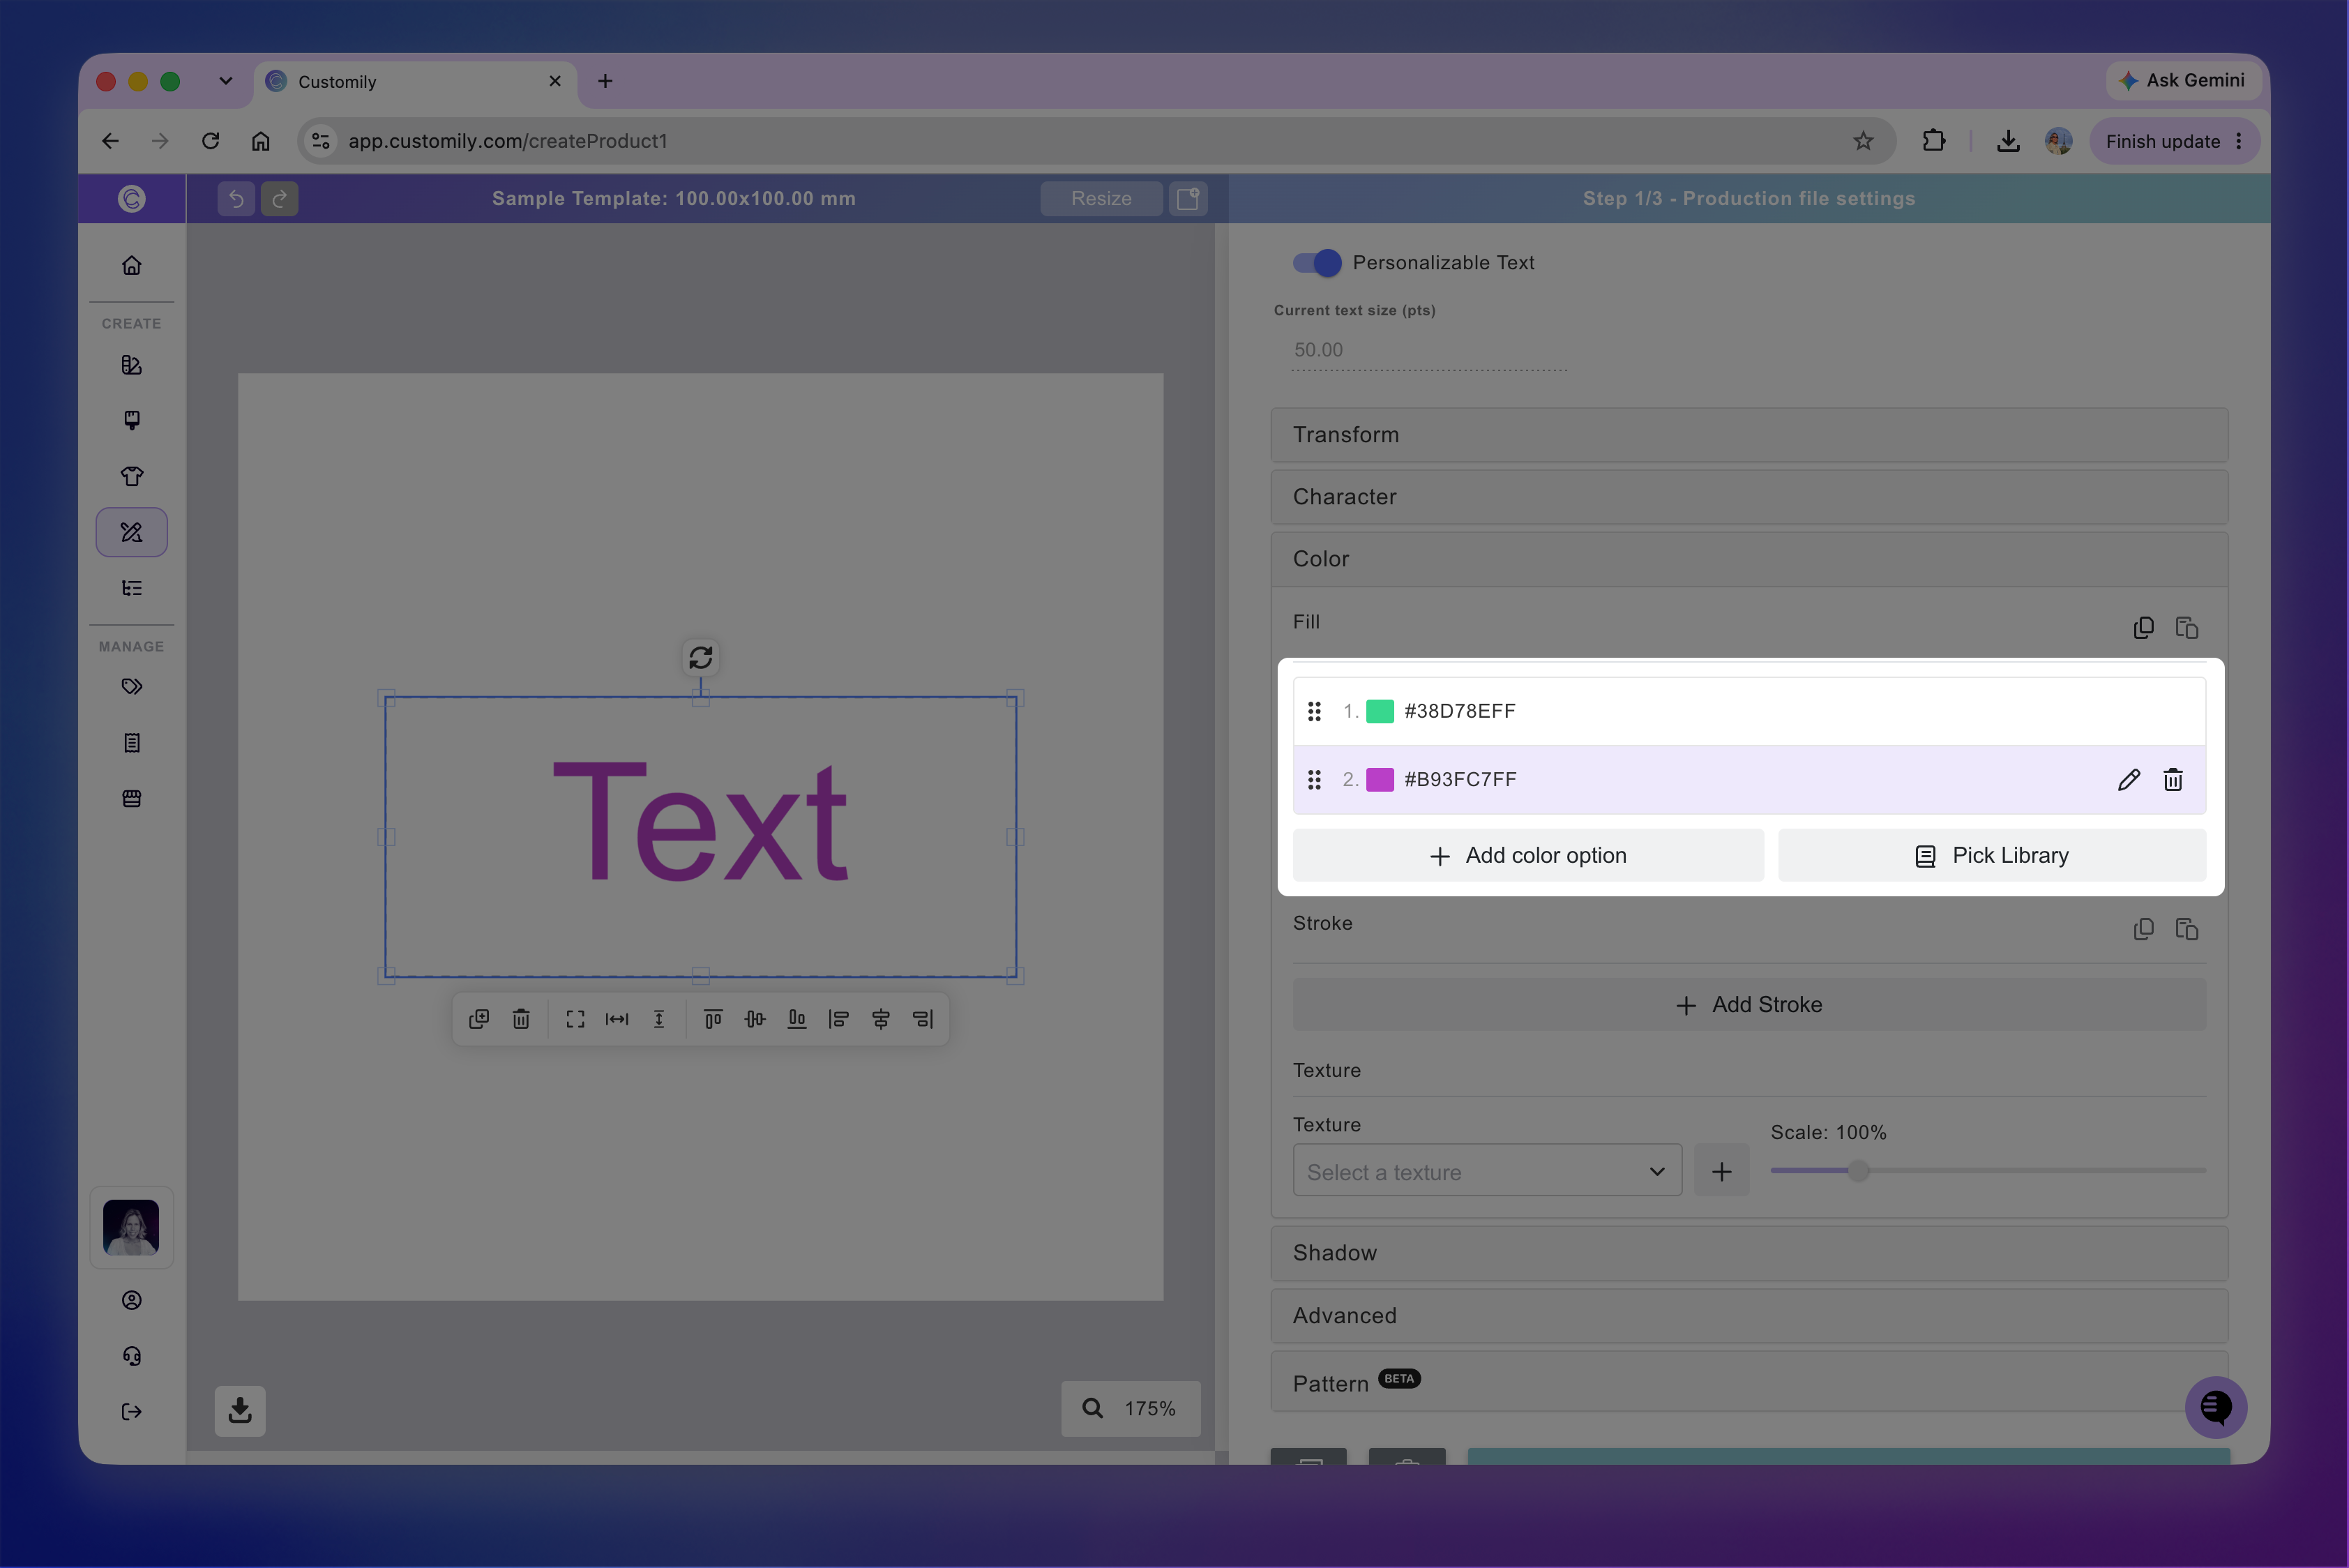Fit element width icon
Image resolution: width=2349 pixels, height=1568 pixels.
point(617,1019)
